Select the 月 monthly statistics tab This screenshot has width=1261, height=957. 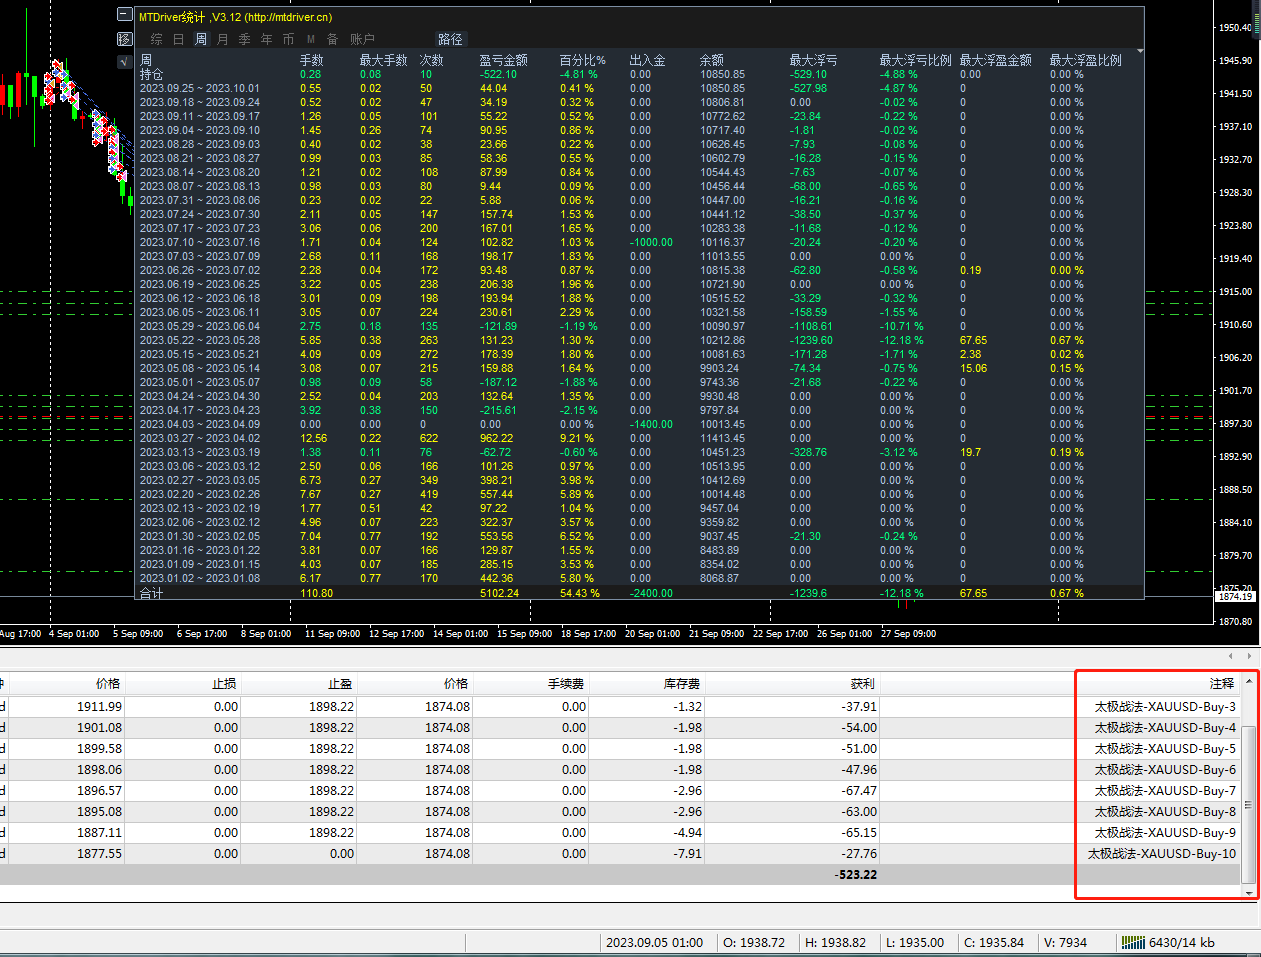pos(222,39)
